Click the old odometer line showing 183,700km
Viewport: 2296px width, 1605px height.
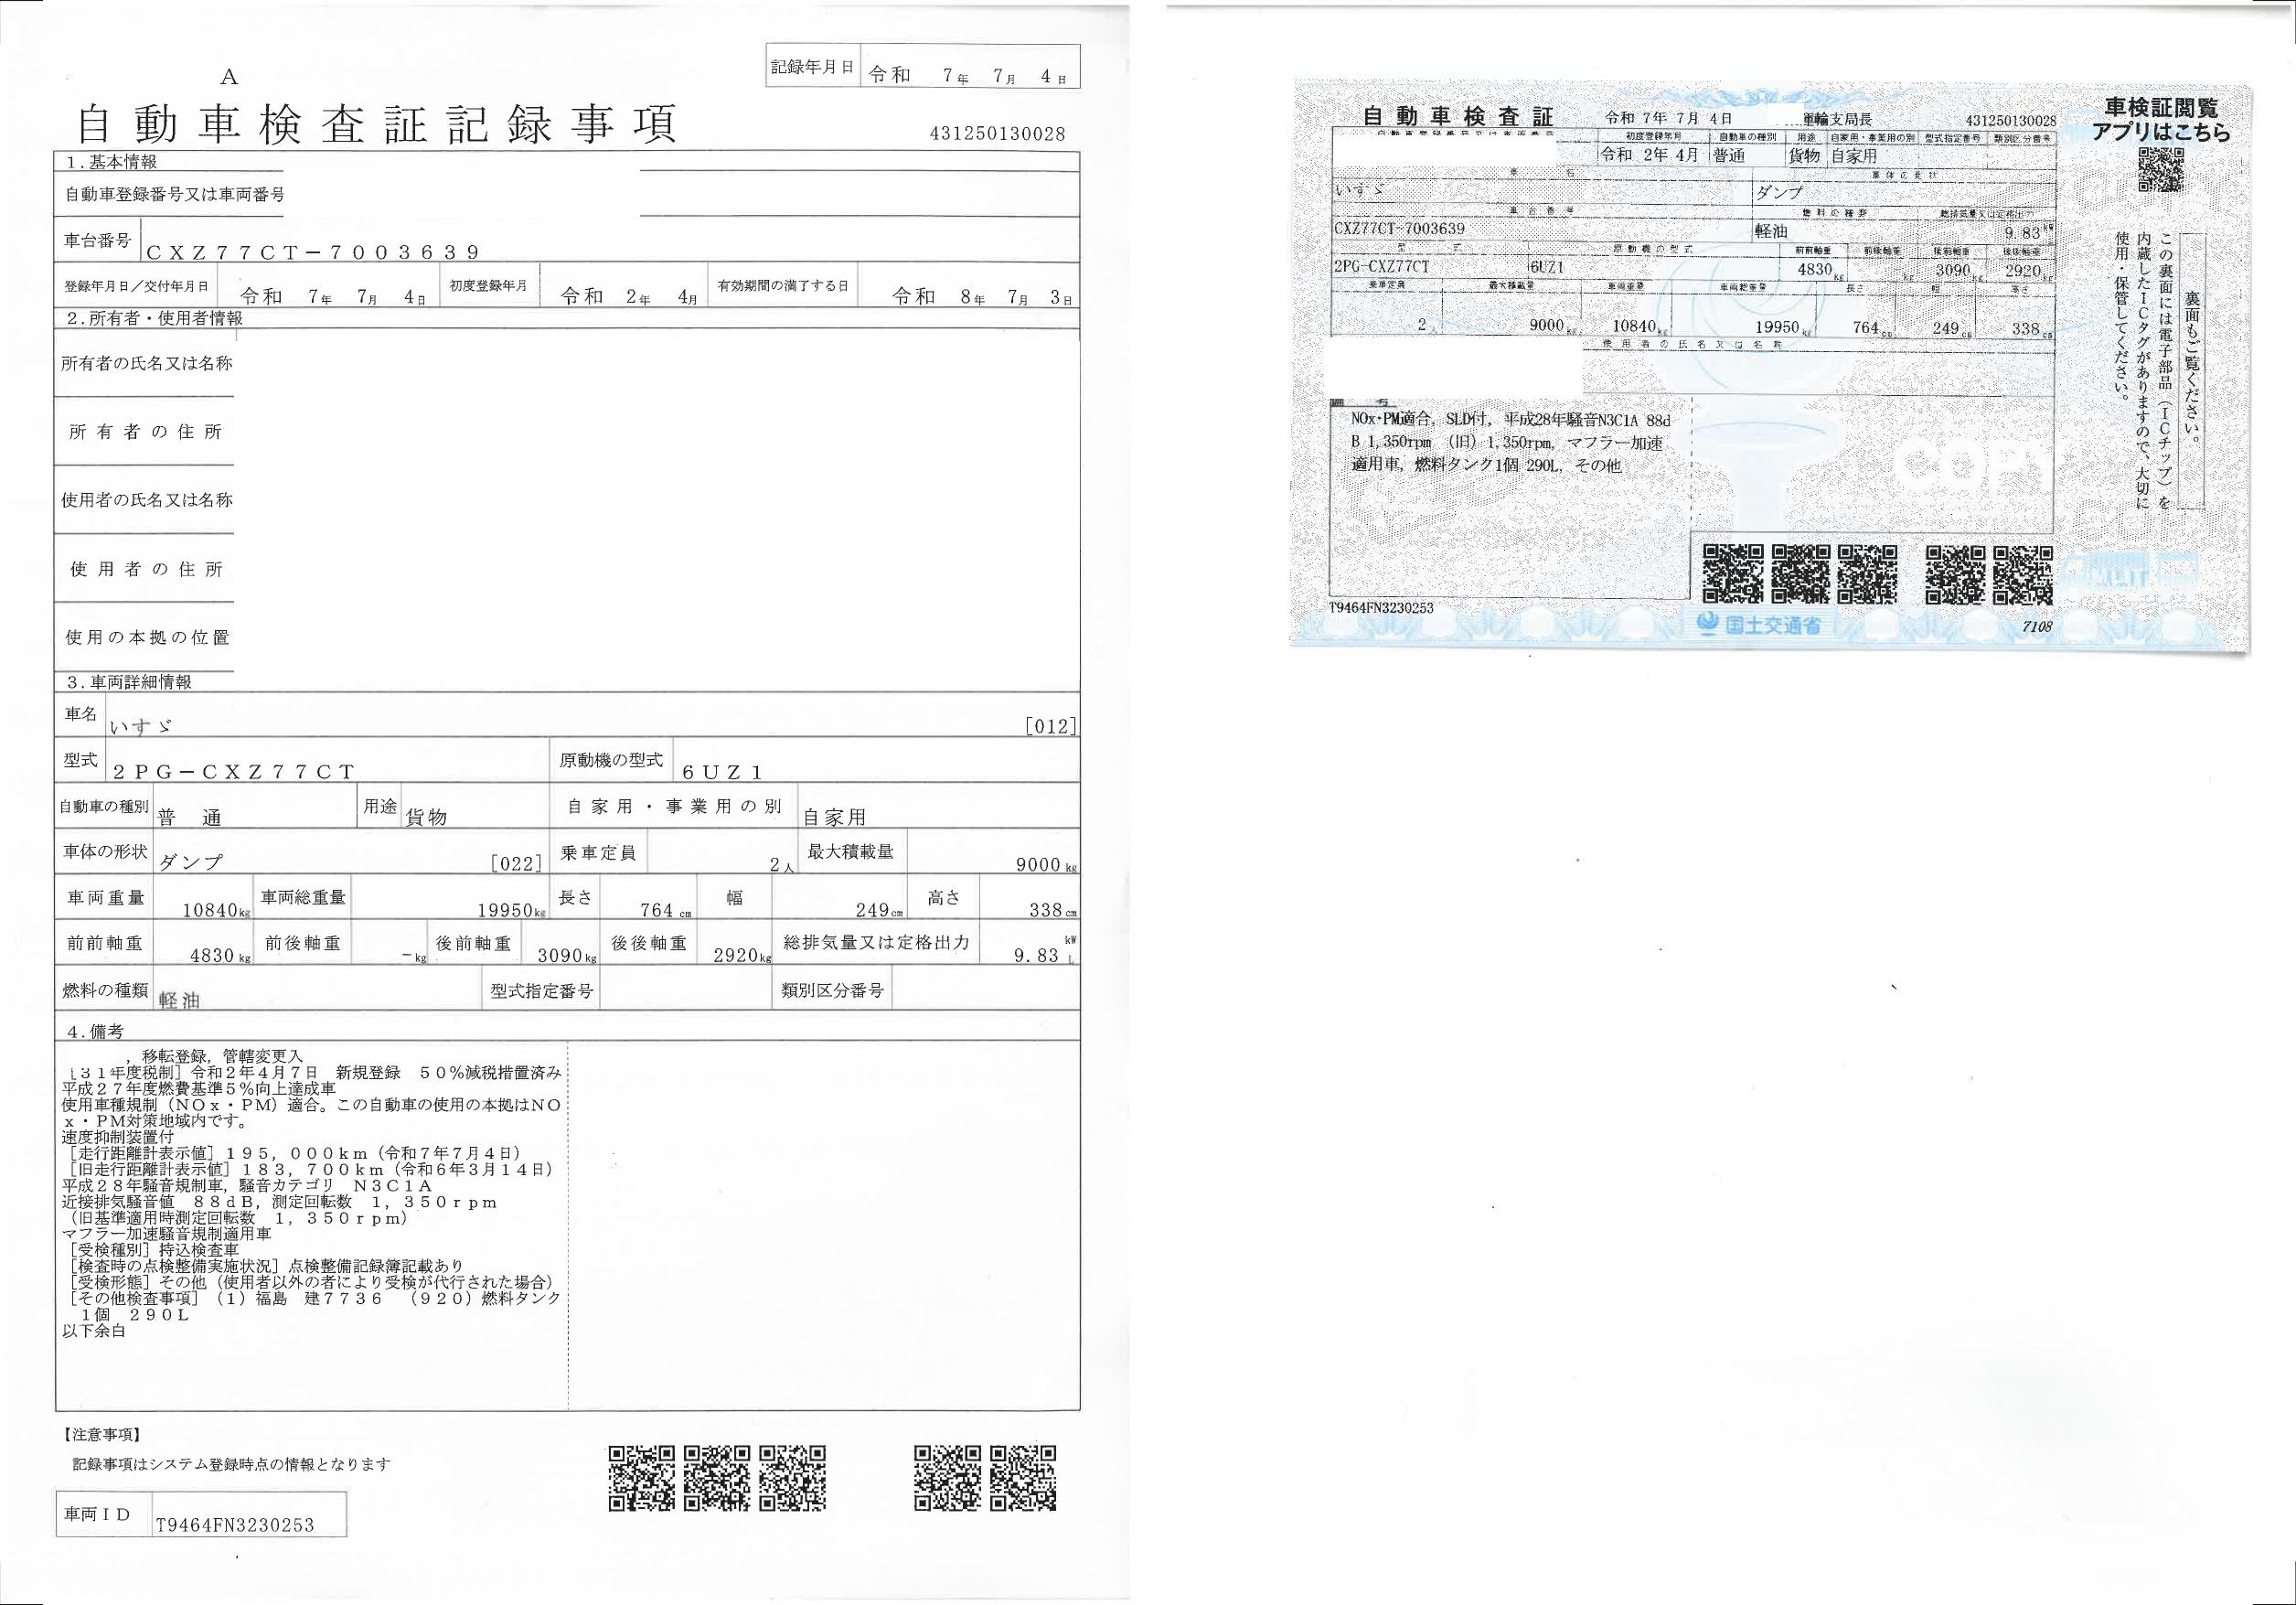click(312, 1169)
